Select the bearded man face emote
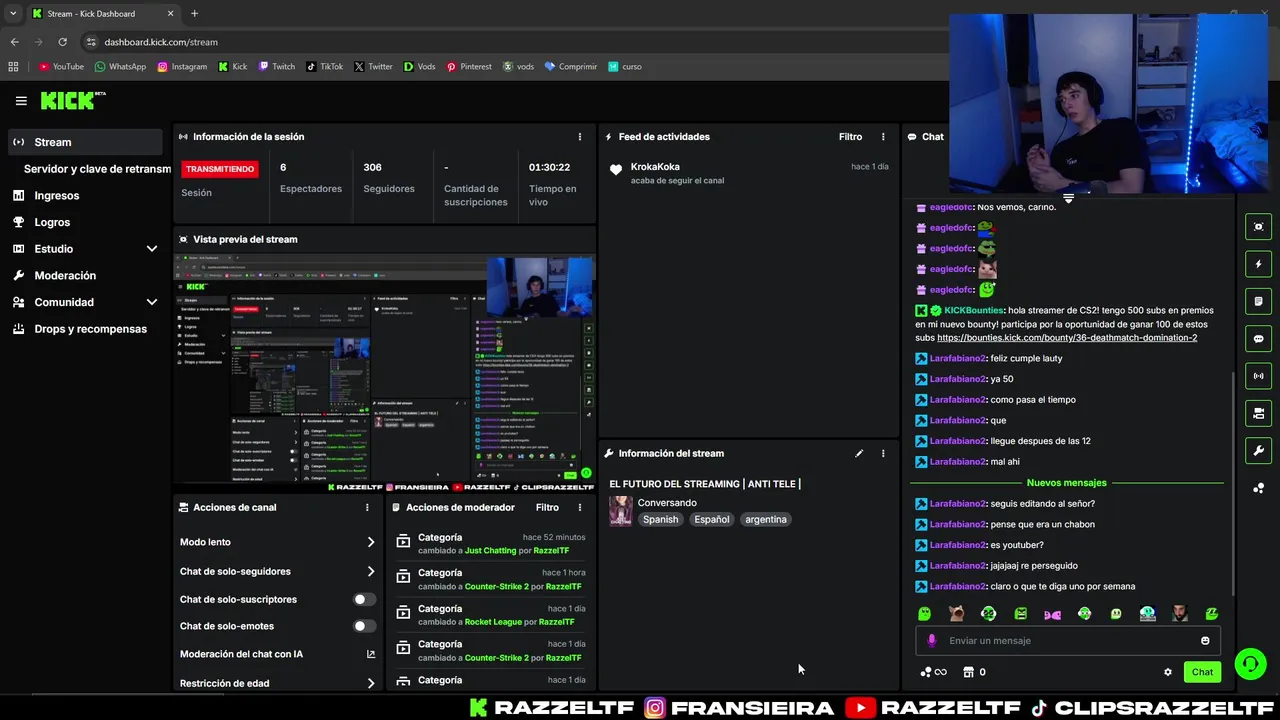 click(x=1180, y=613)
